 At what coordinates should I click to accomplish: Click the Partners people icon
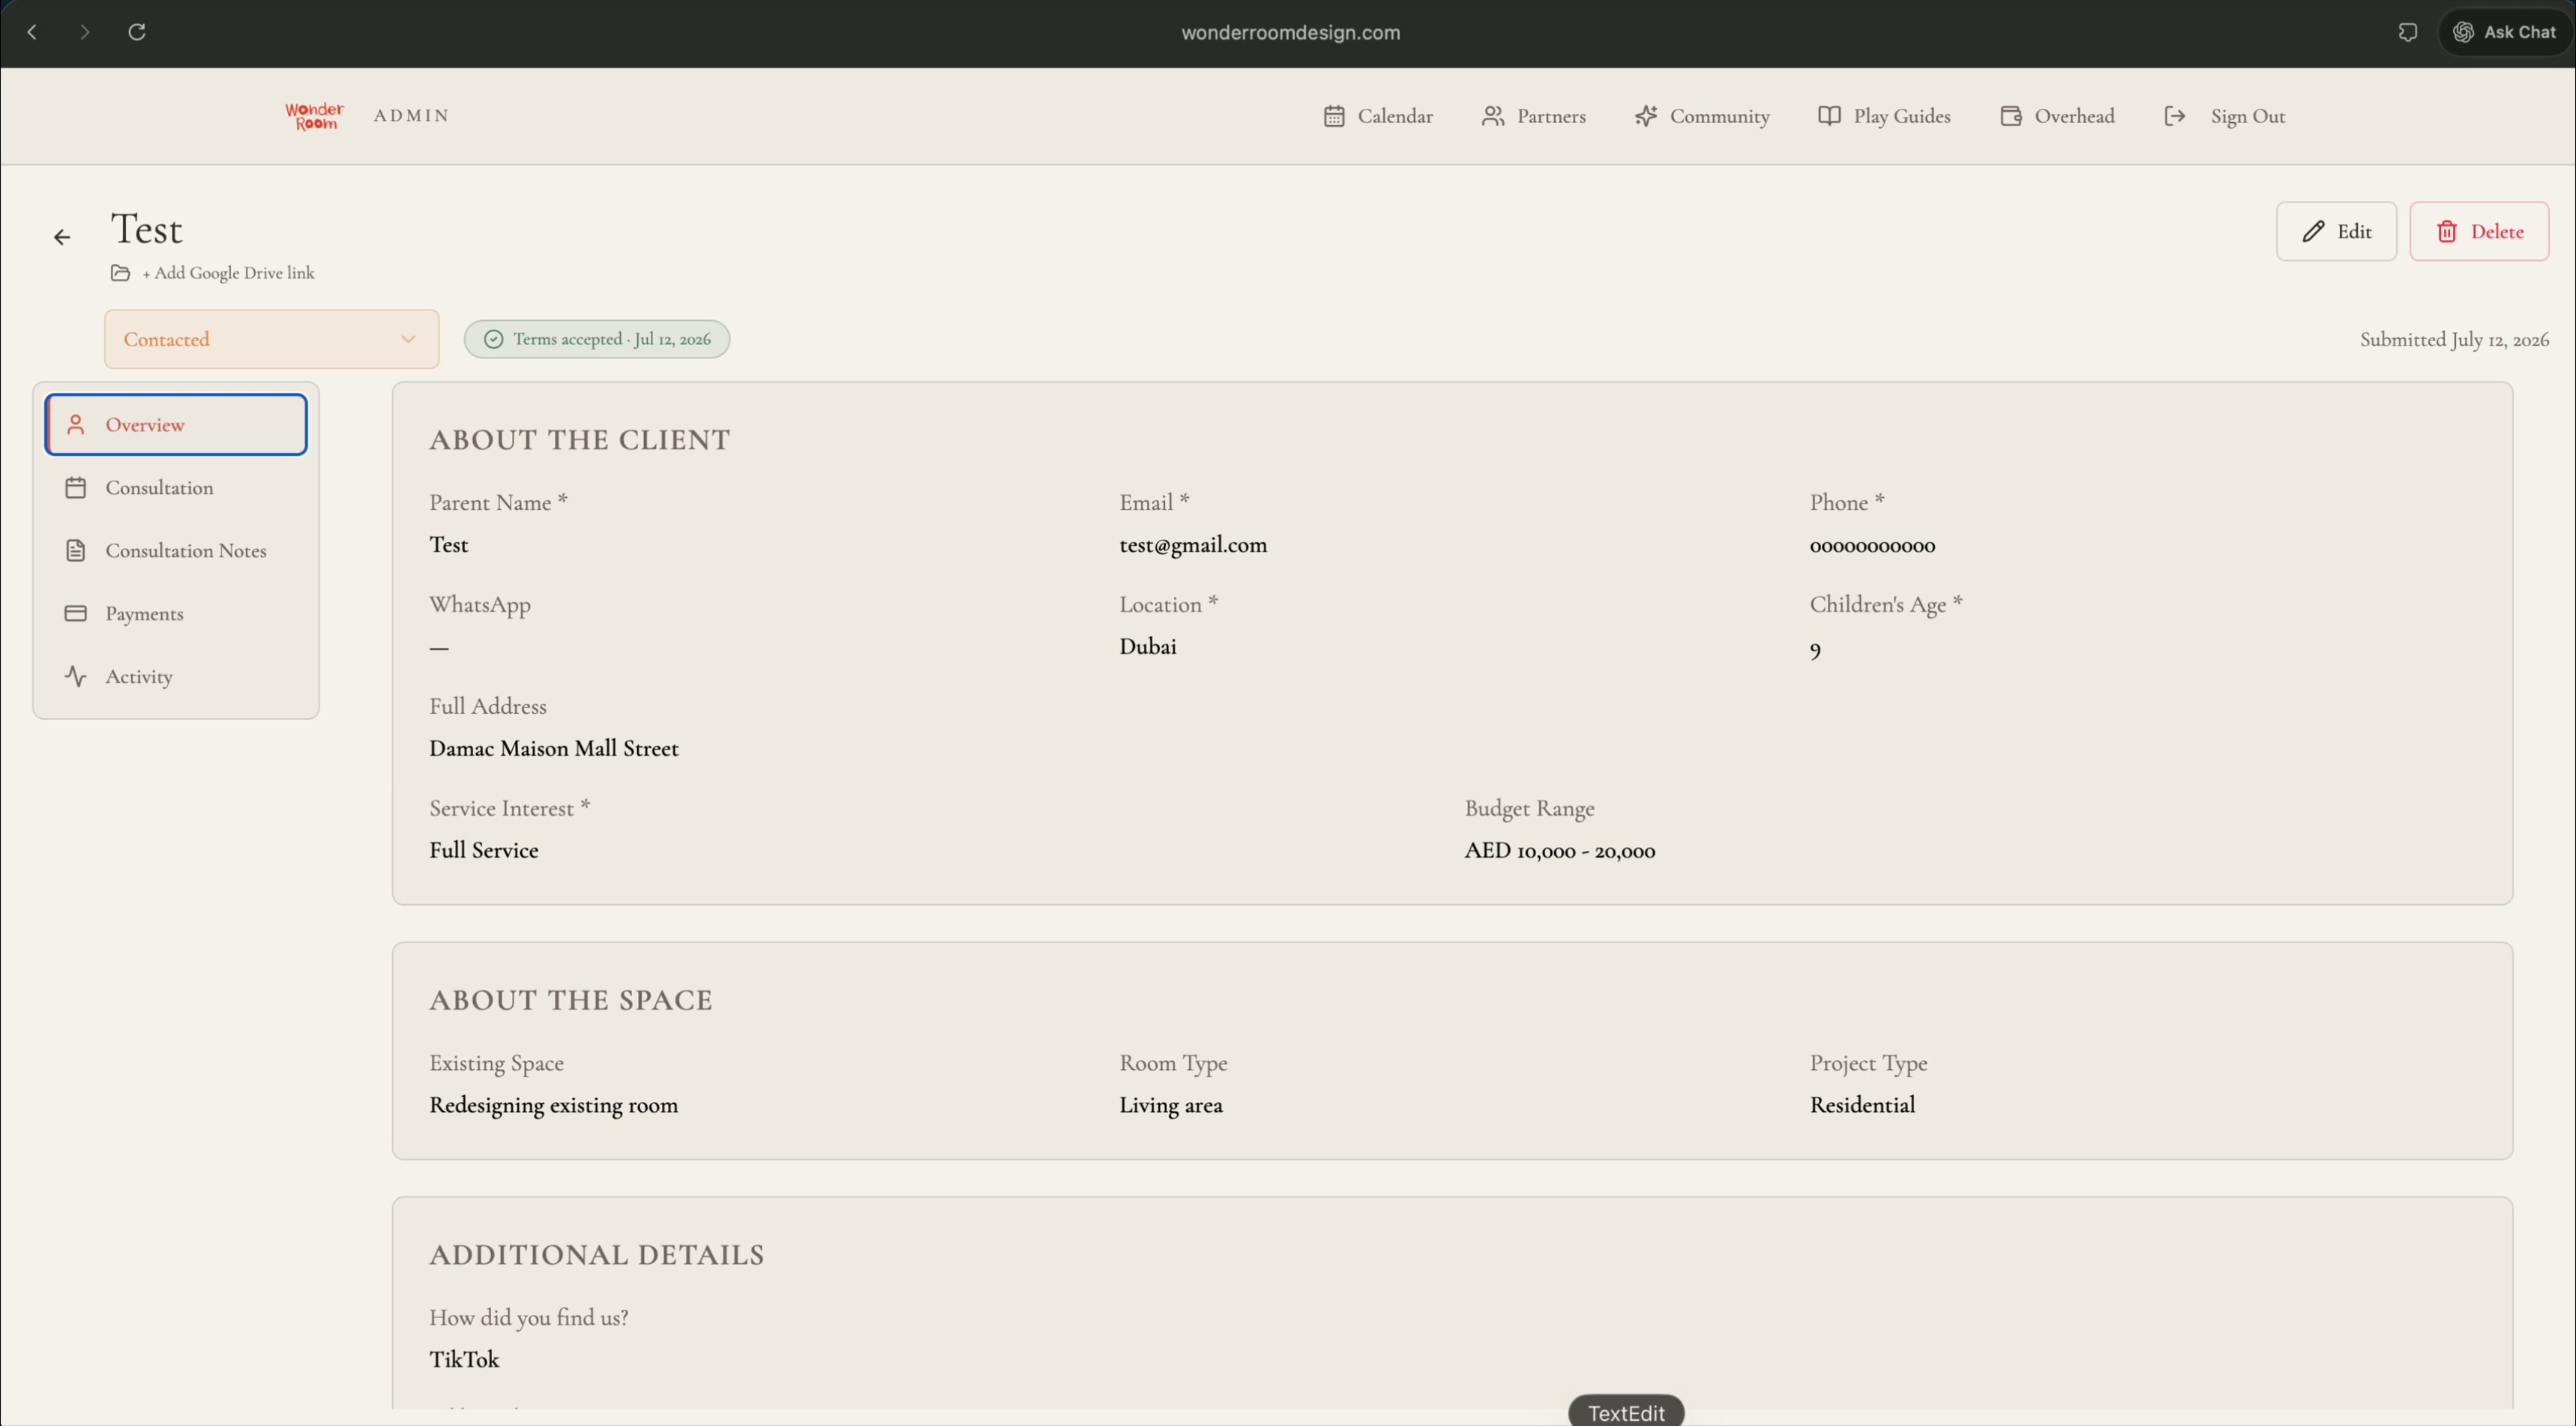click(x=1492, y=116)
